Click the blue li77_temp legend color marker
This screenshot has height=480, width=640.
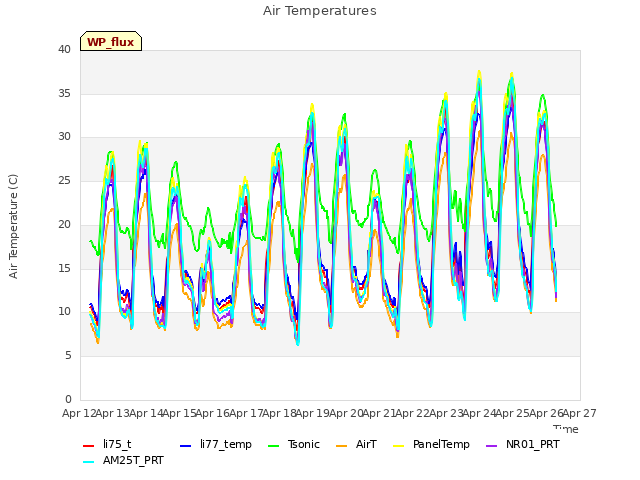point(186,445)
